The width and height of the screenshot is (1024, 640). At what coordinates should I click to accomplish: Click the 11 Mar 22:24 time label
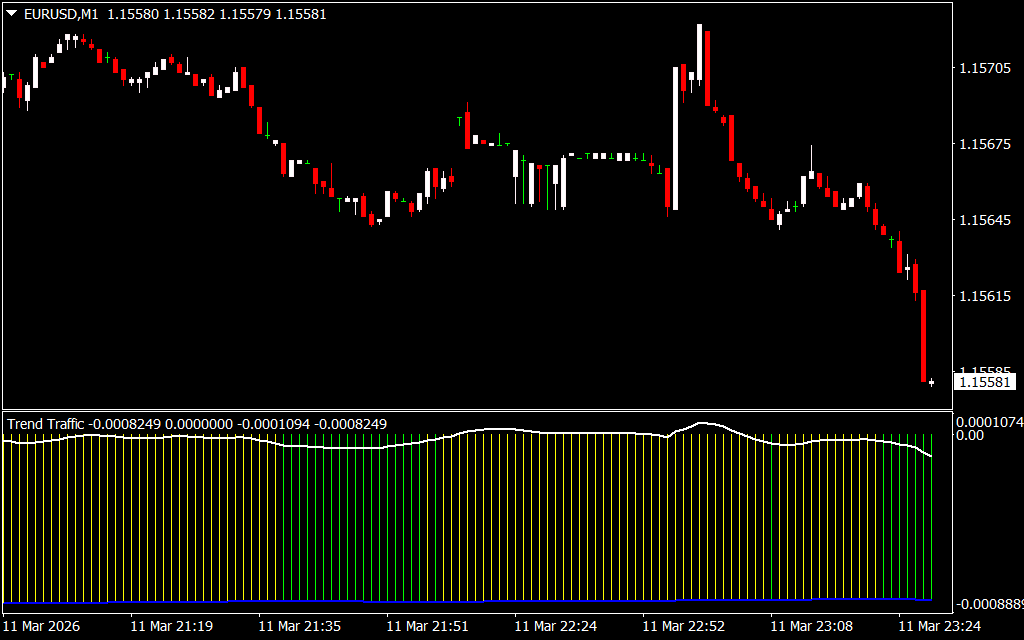(x=555, y=626)
